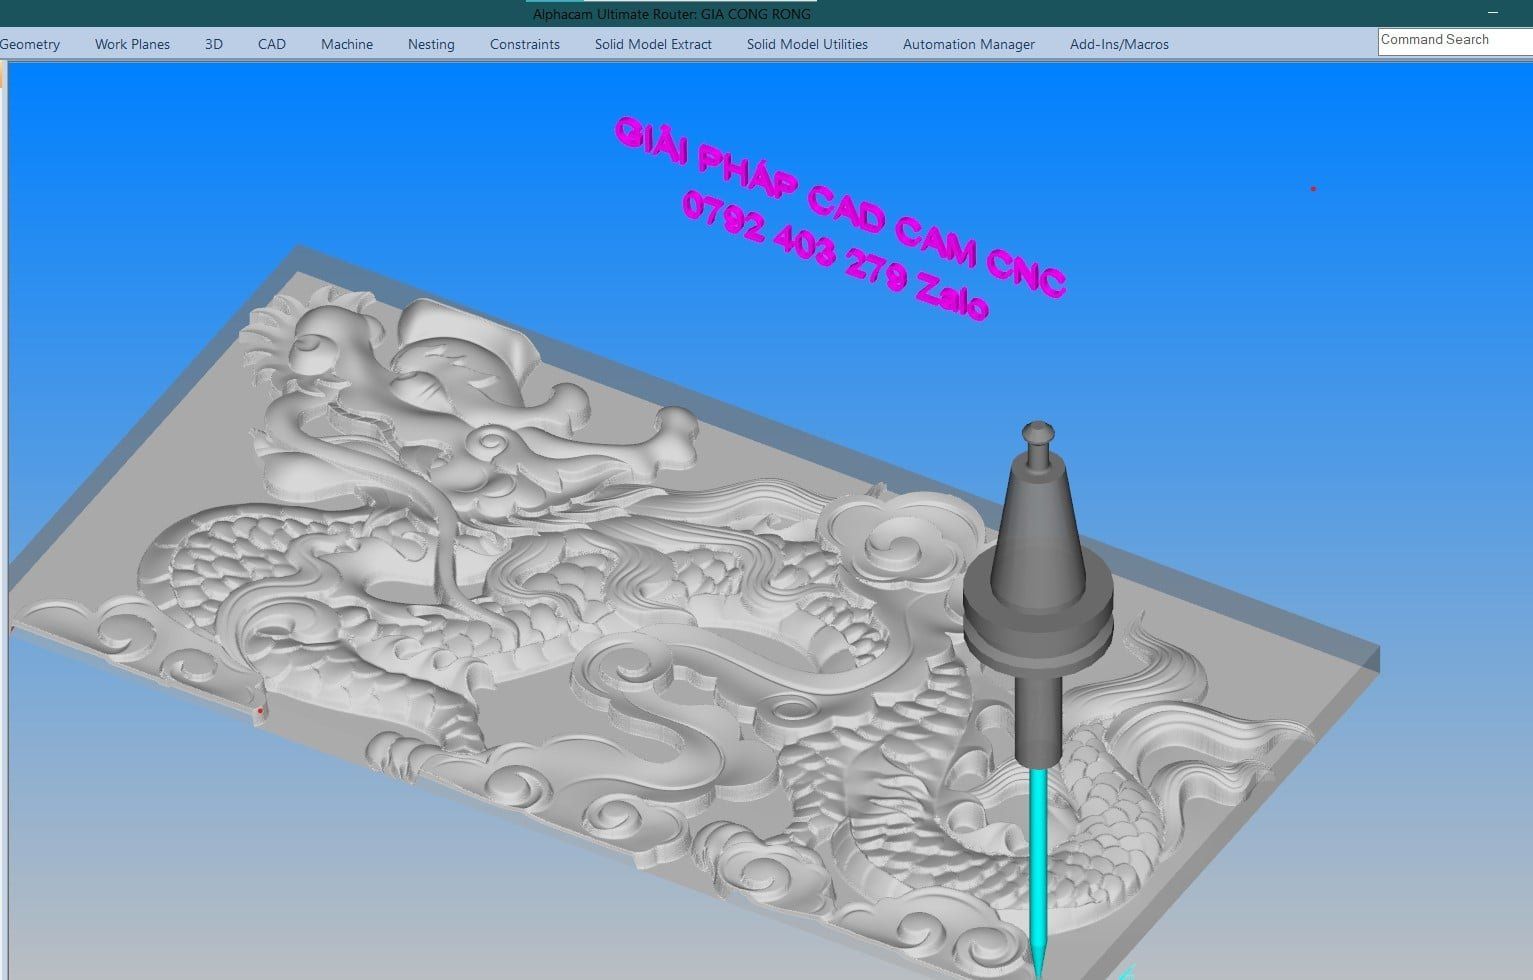Image resolution: width=1533 pixels, height=980 pixels.
Task: Click the red point in the upper-right viewport
Action: pos(1313,188)
